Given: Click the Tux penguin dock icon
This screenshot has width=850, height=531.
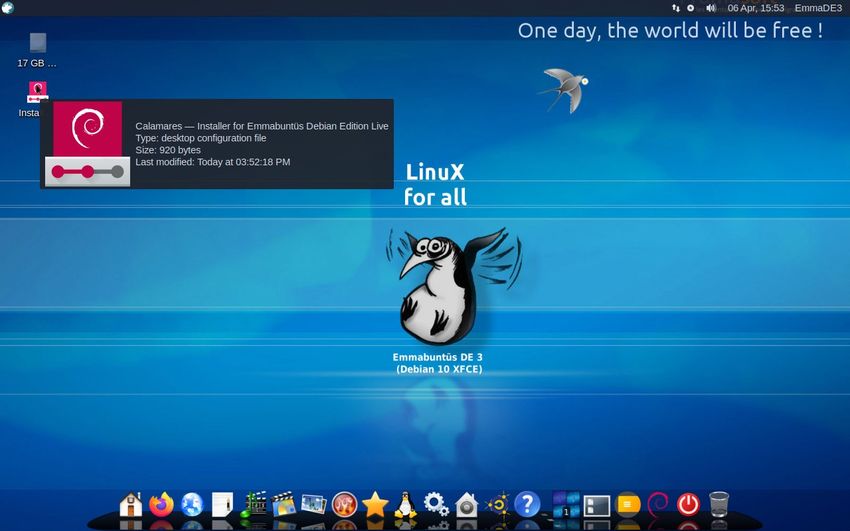Looking at the screenshot, I should tap(405, 504).
